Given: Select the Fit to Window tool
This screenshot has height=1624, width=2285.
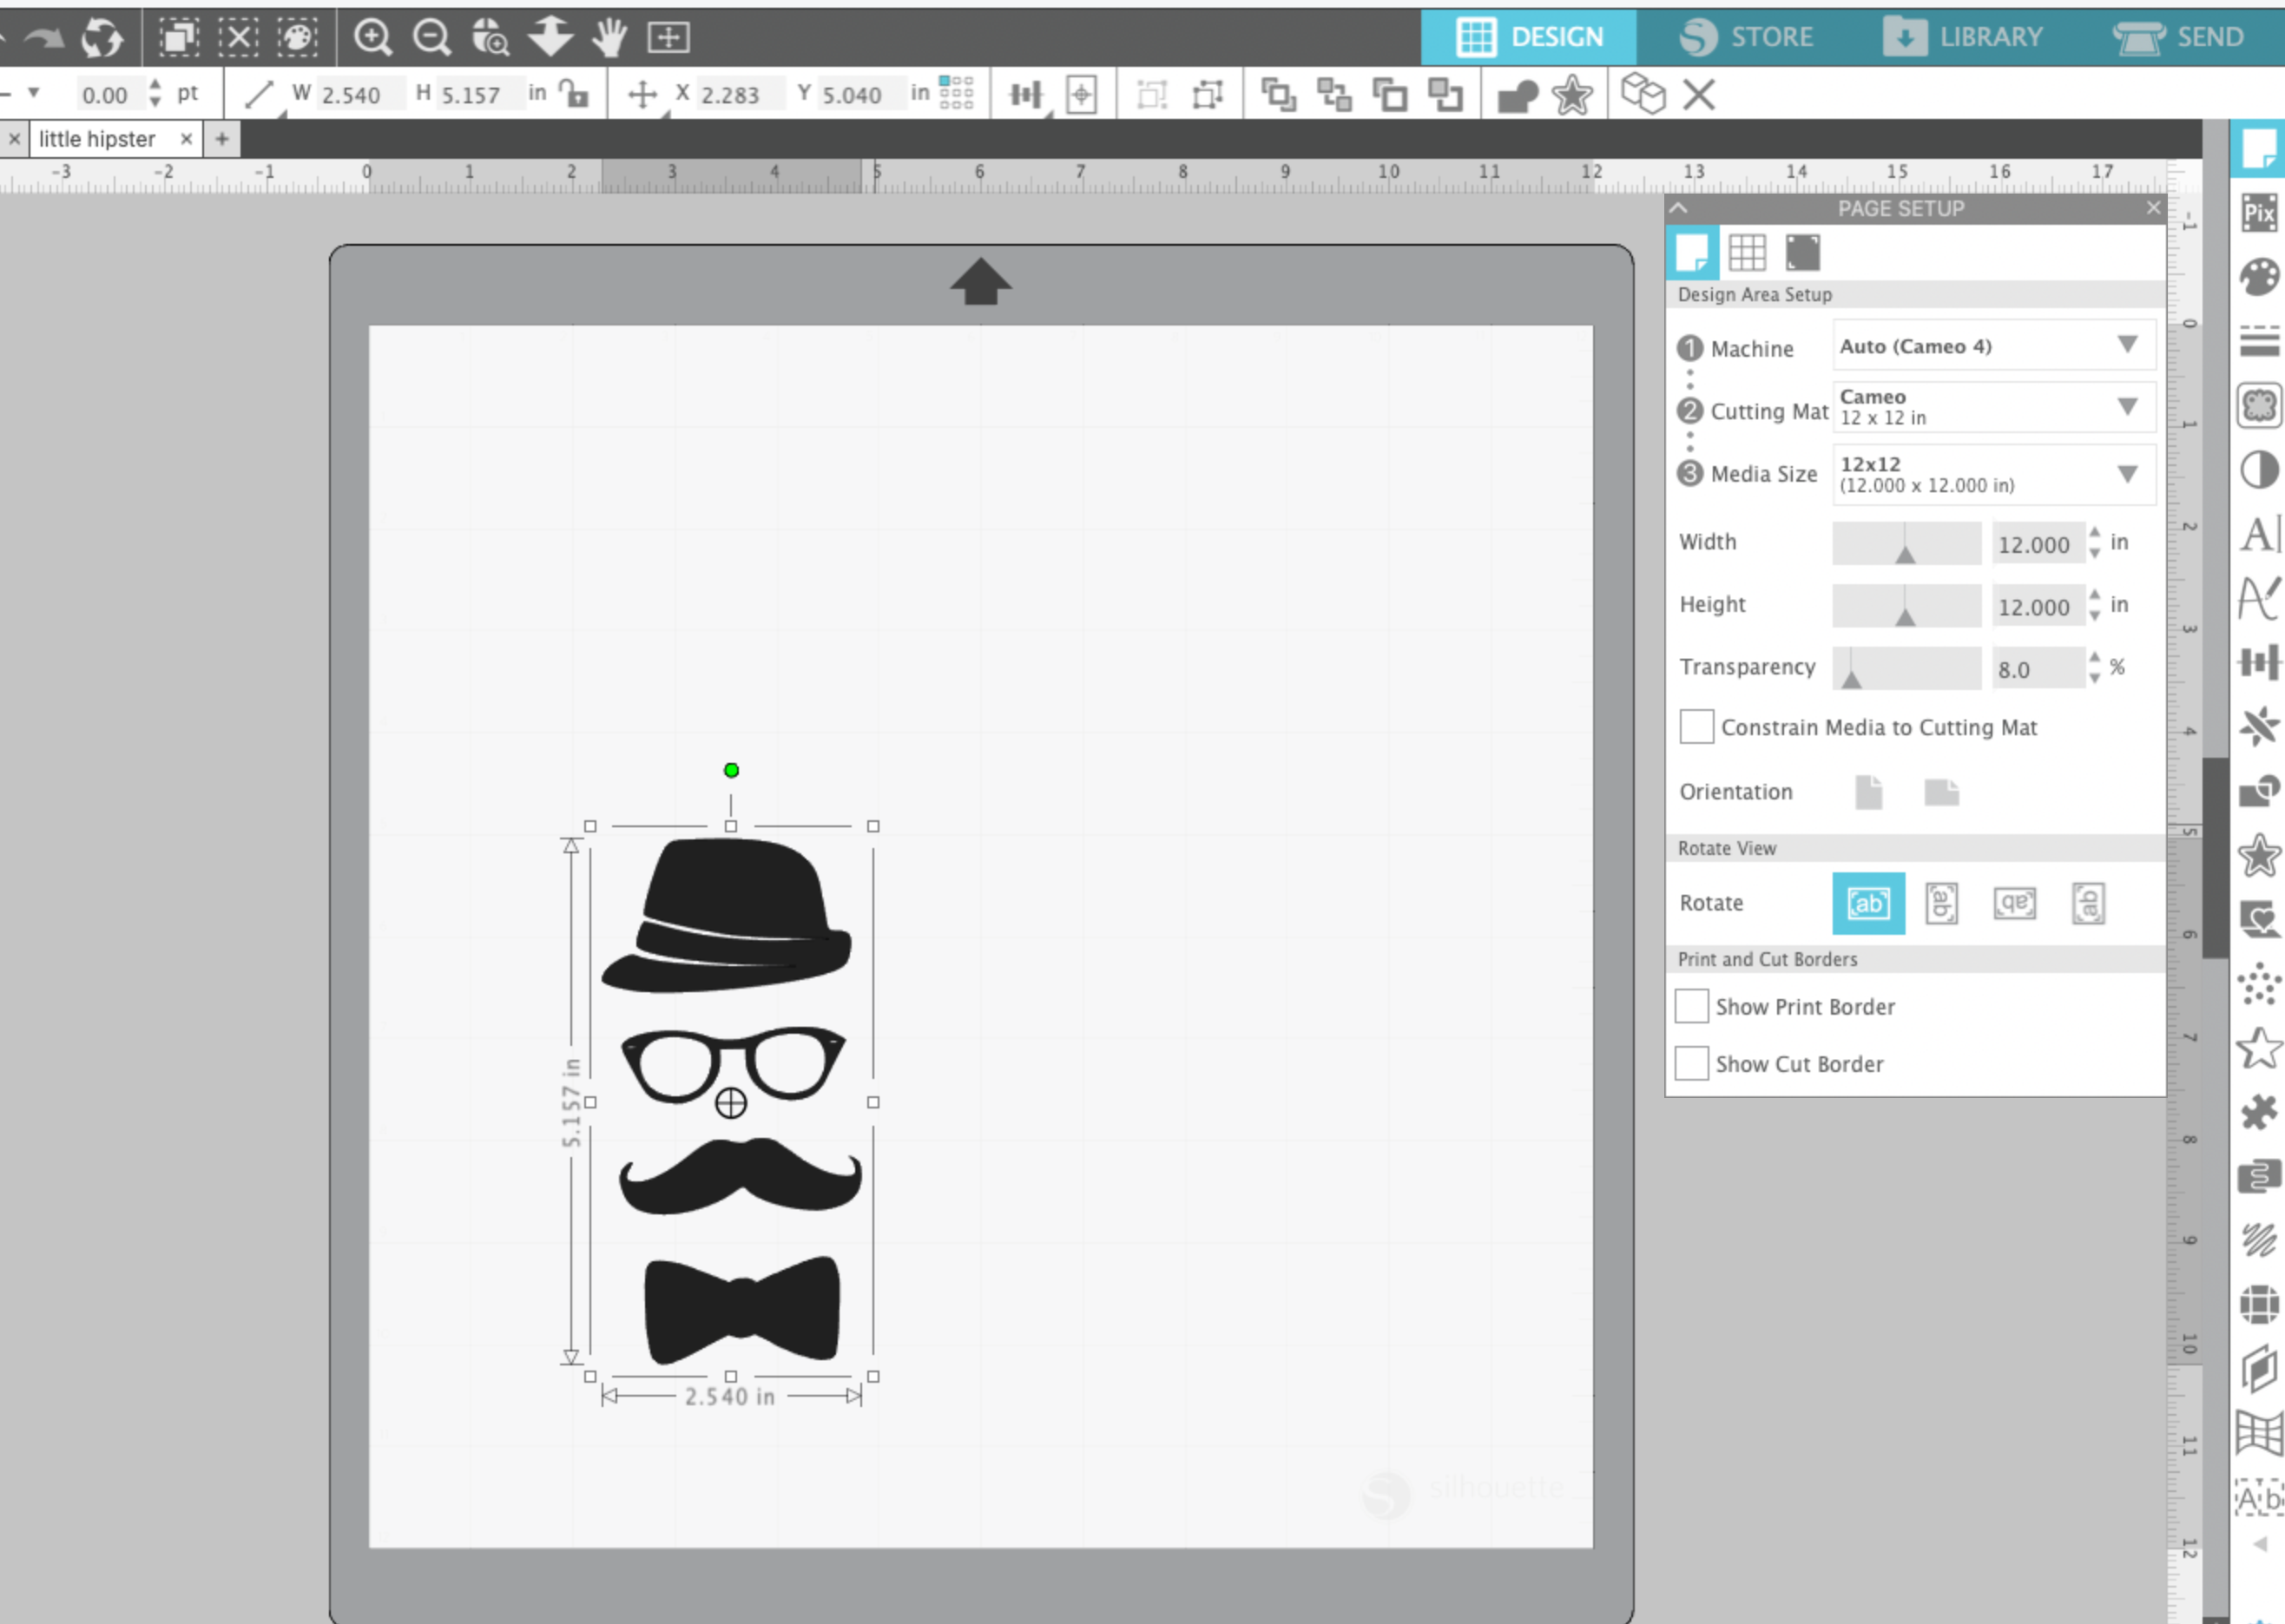Looking at the screenshot, I should [x=668, y=38].
